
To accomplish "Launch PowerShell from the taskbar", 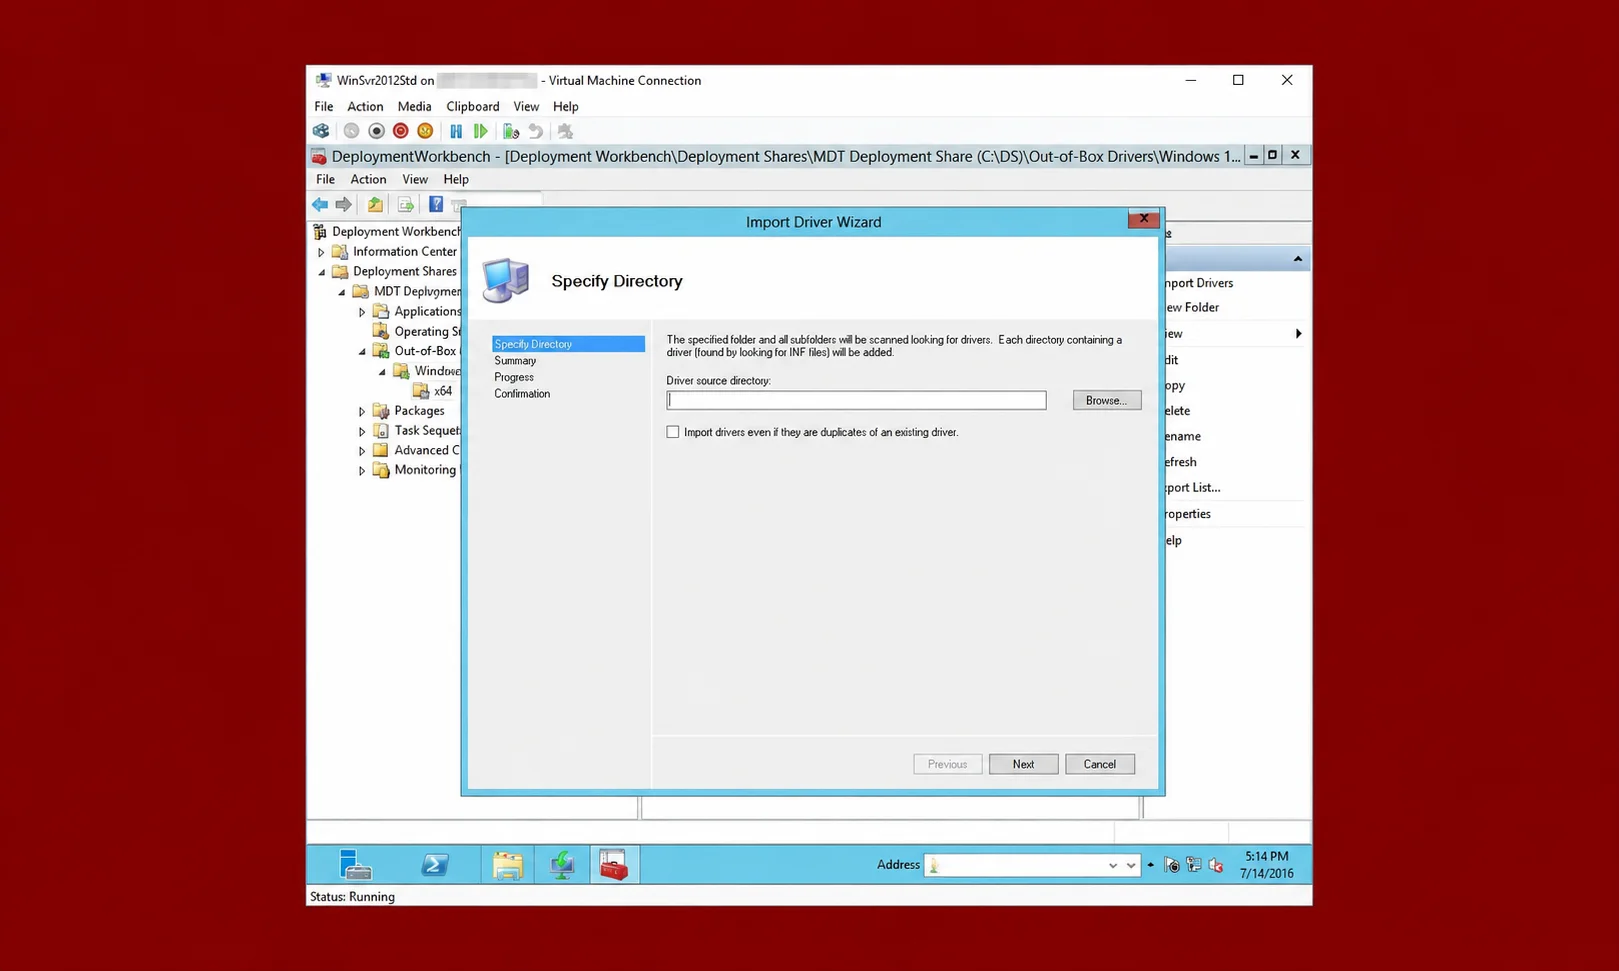I will click(434, 864).
